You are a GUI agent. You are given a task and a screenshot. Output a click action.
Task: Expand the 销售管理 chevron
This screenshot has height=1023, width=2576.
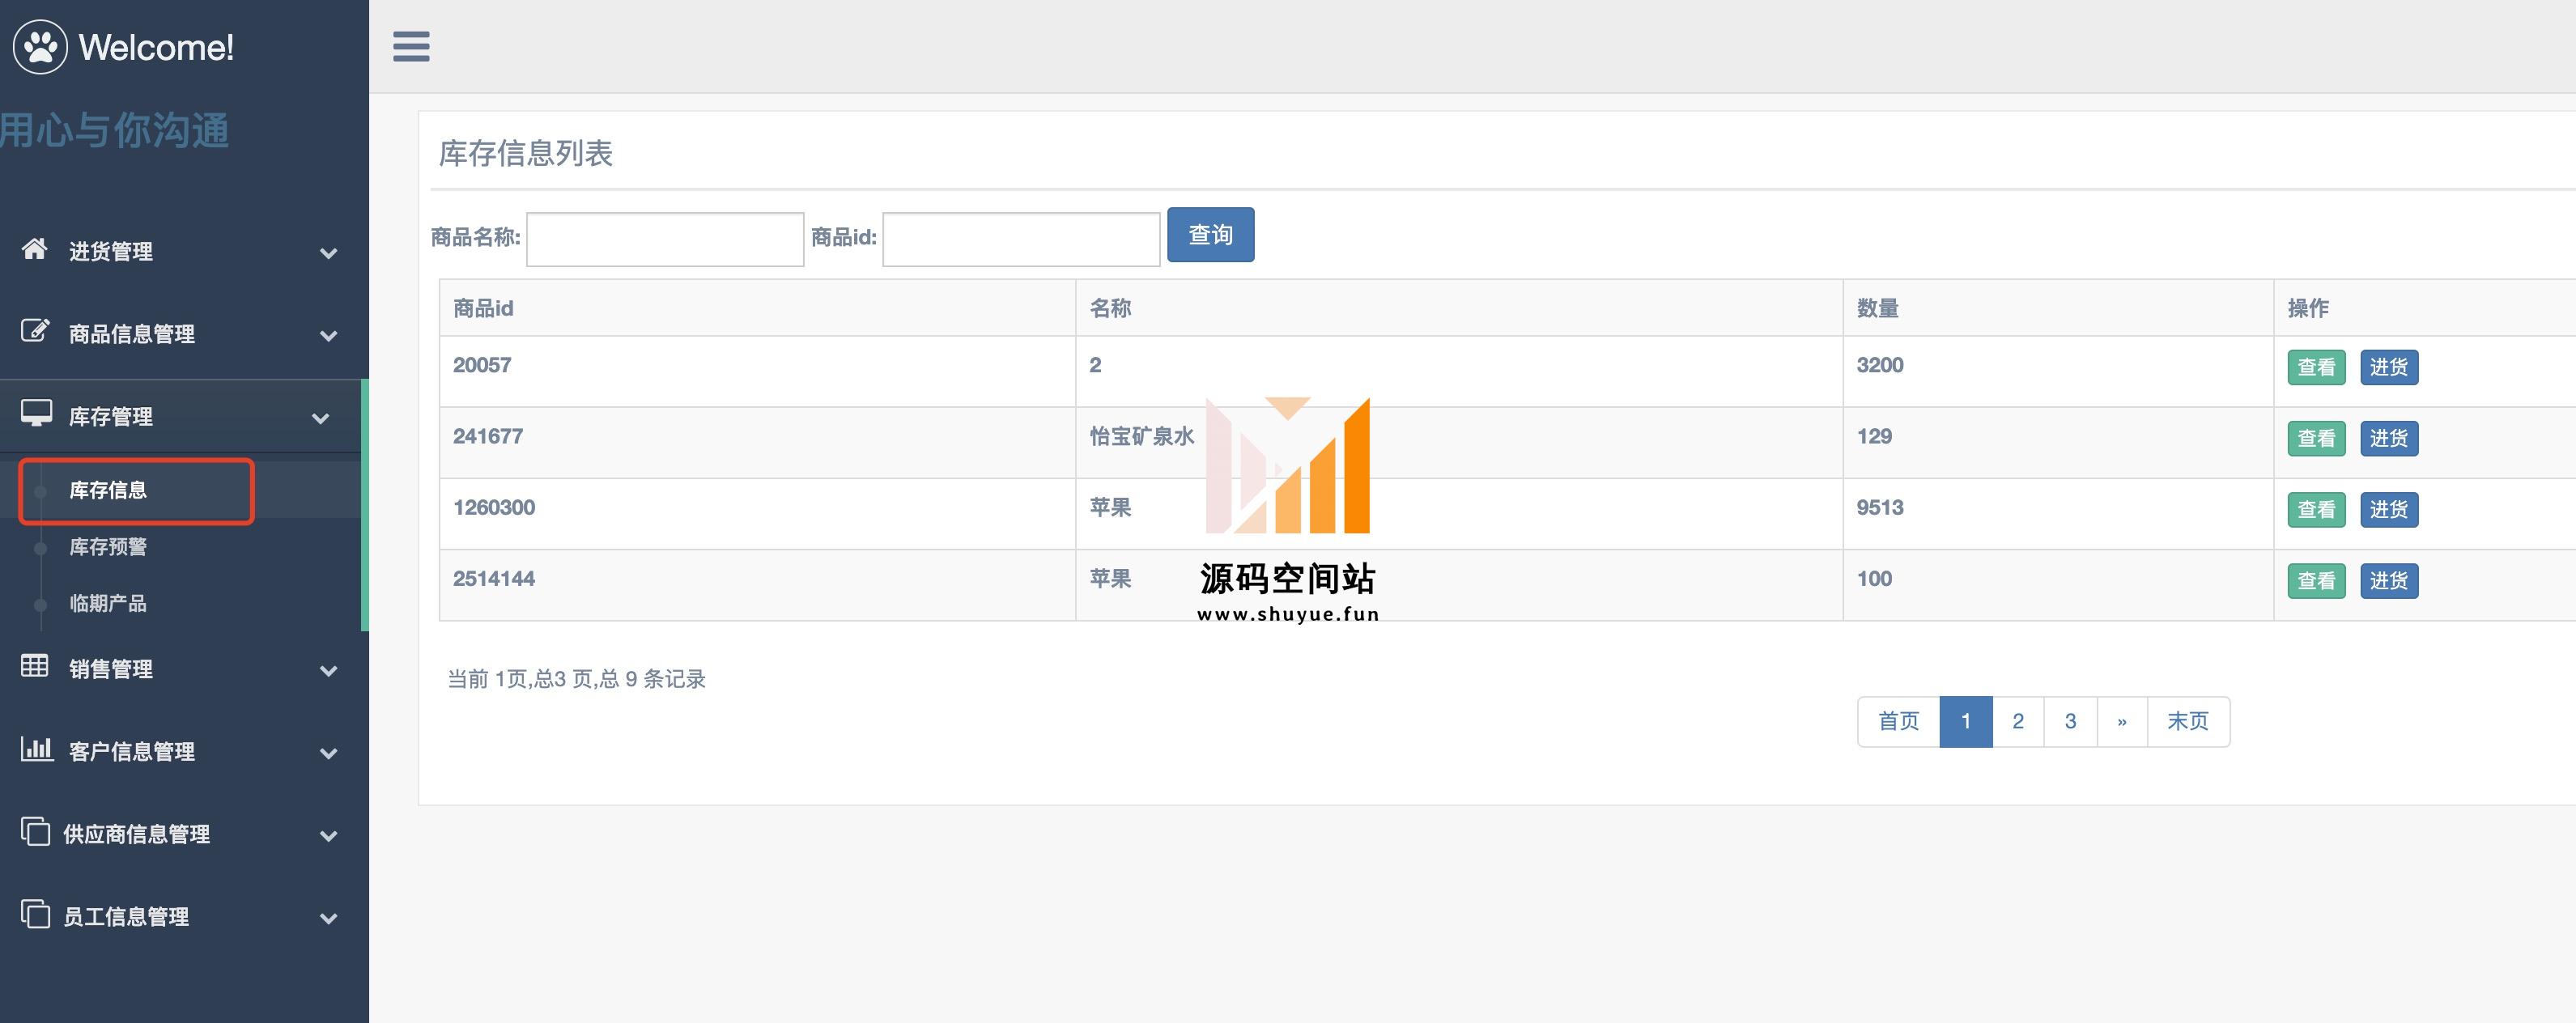pos(328,671)
